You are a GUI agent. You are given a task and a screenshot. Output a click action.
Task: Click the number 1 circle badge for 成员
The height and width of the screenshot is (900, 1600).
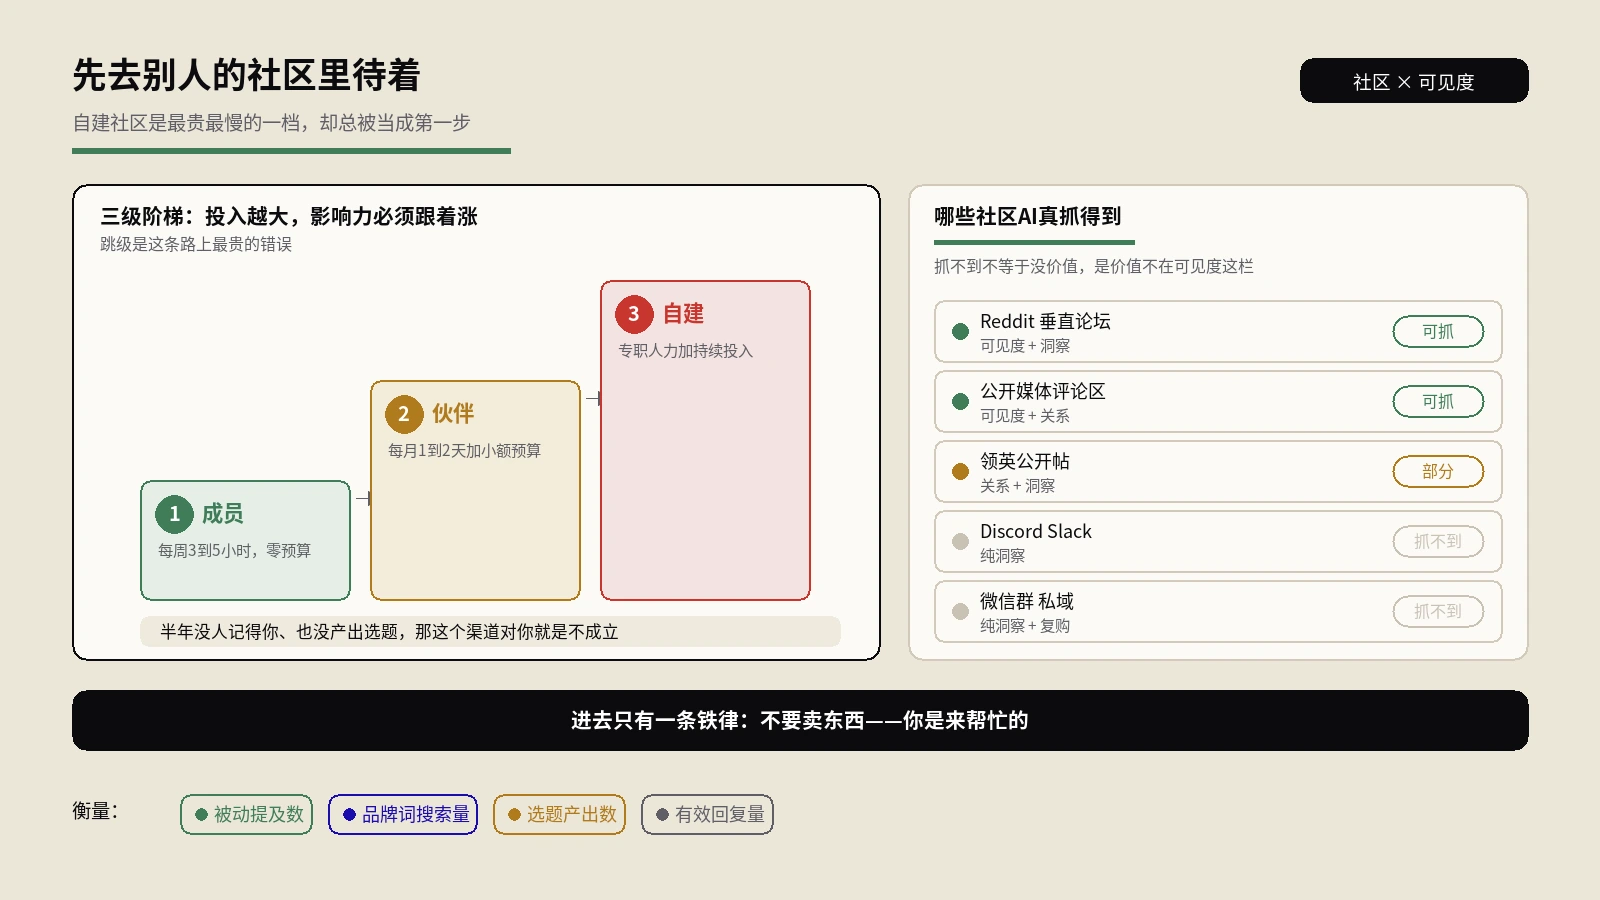pos(174,514)
